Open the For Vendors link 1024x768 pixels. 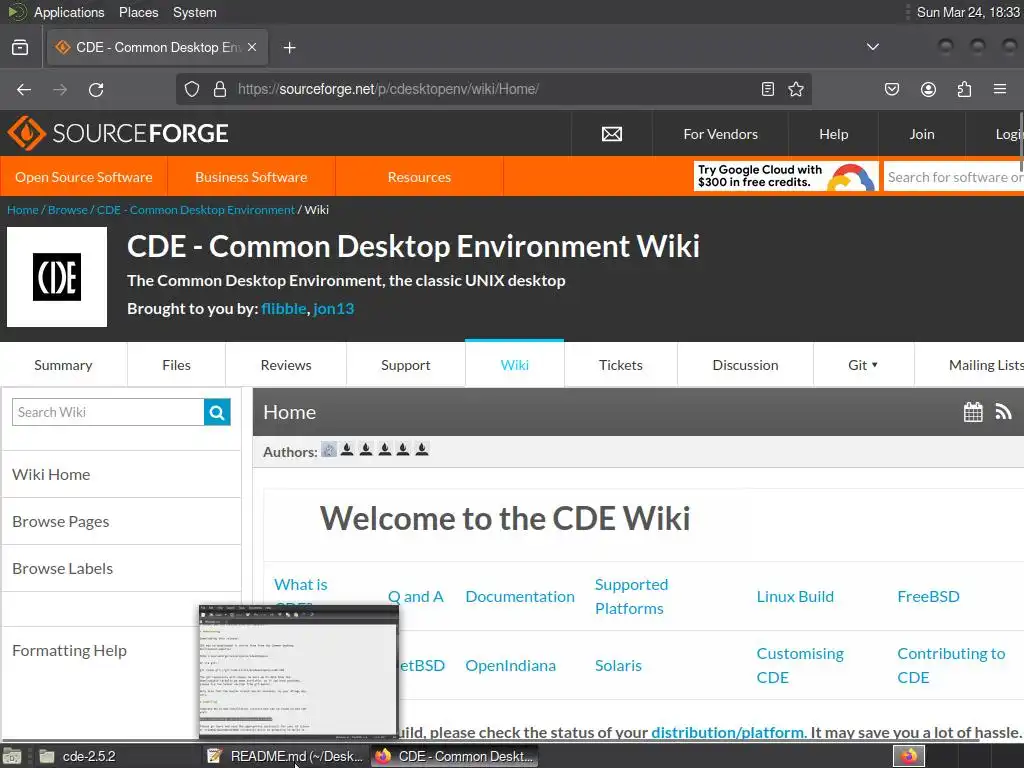(x=720, y=134)
